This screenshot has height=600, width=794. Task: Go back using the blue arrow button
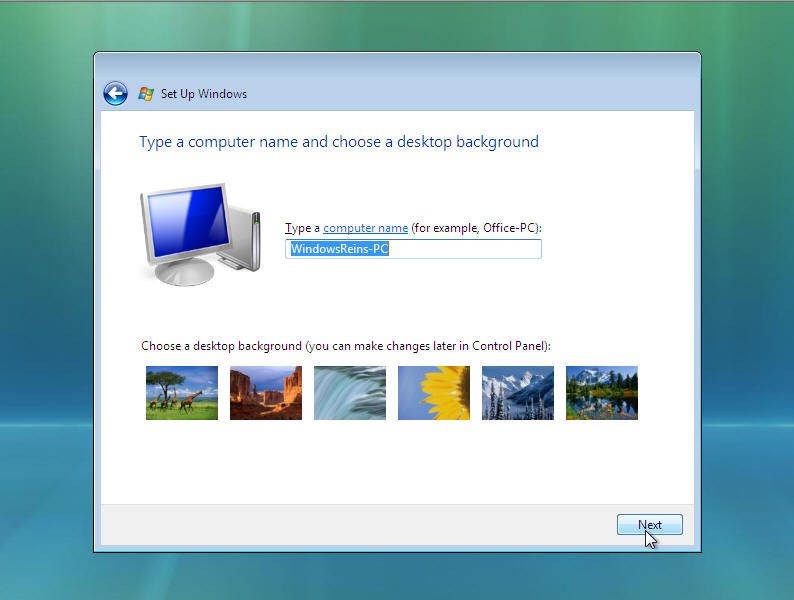(115, 94)
